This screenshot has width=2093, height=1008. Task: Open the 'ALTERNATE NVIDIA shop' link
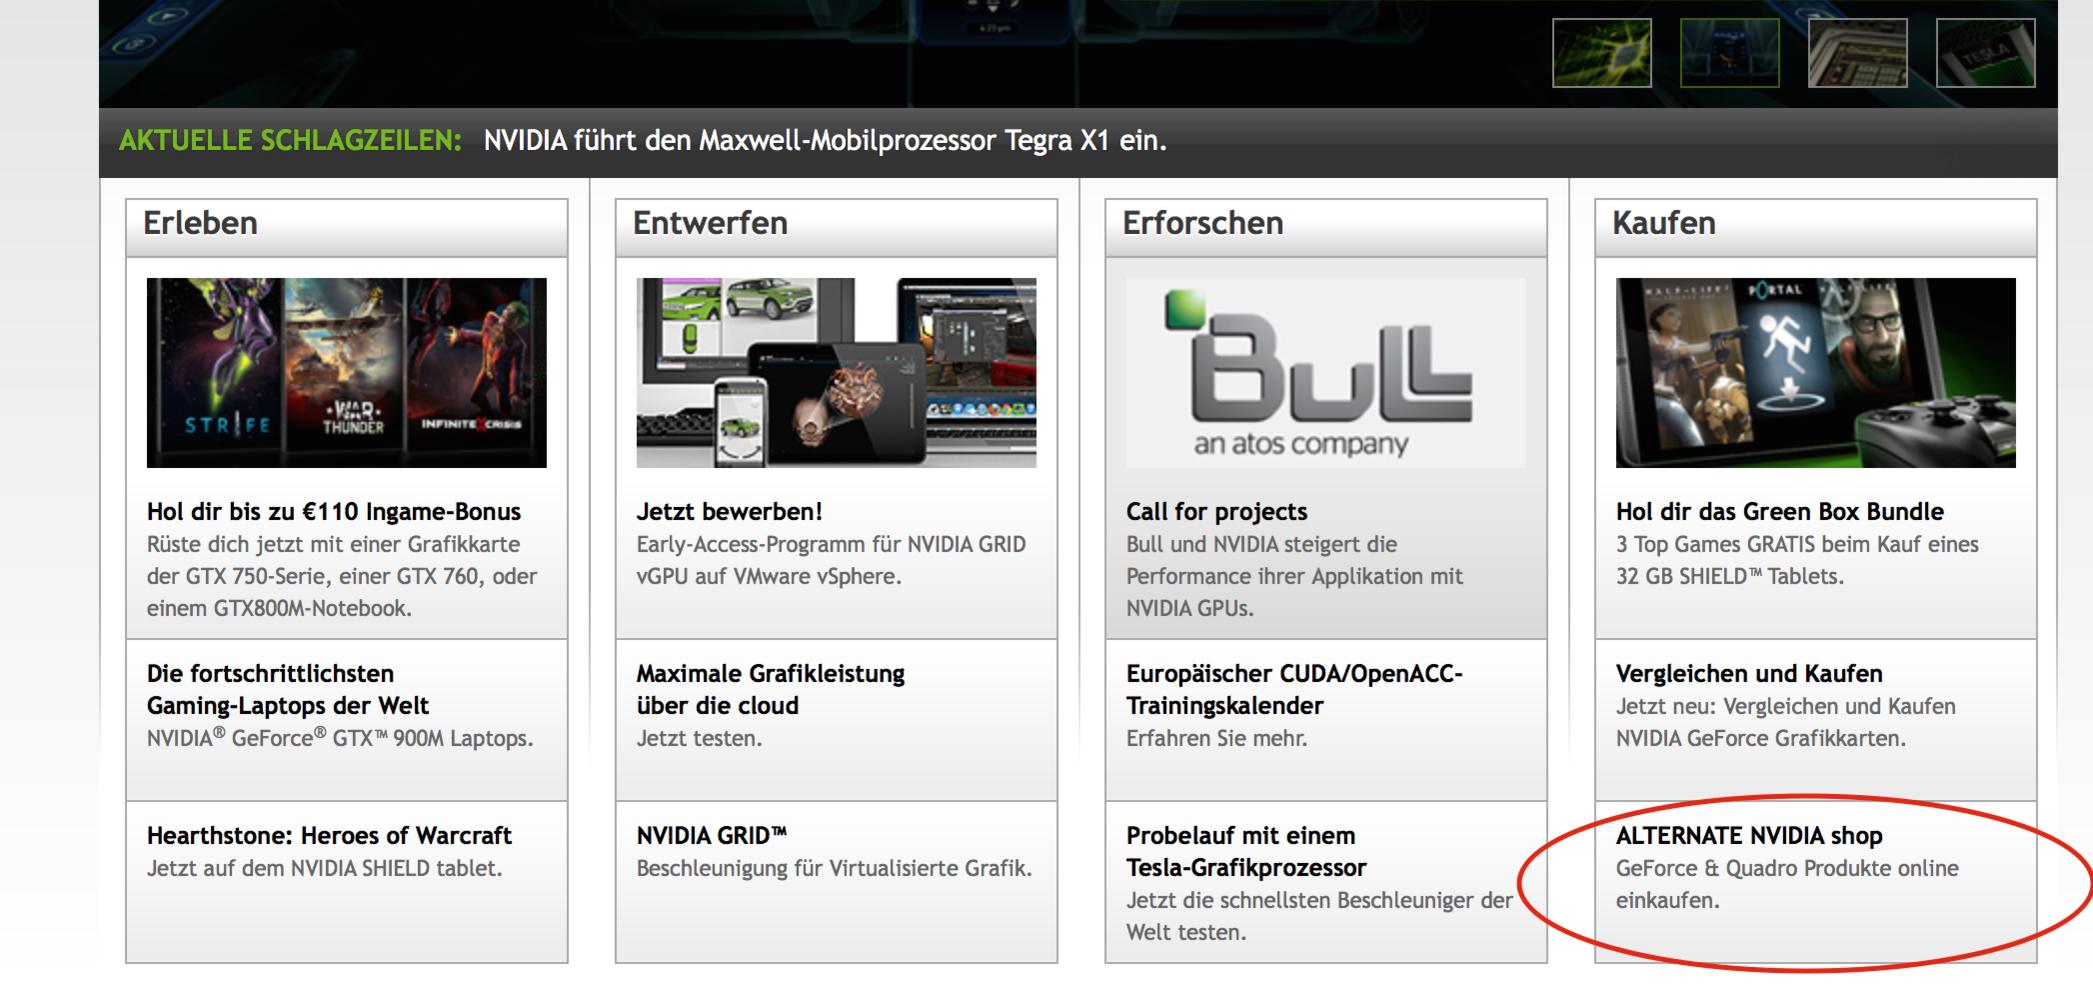pos(1749,836)
